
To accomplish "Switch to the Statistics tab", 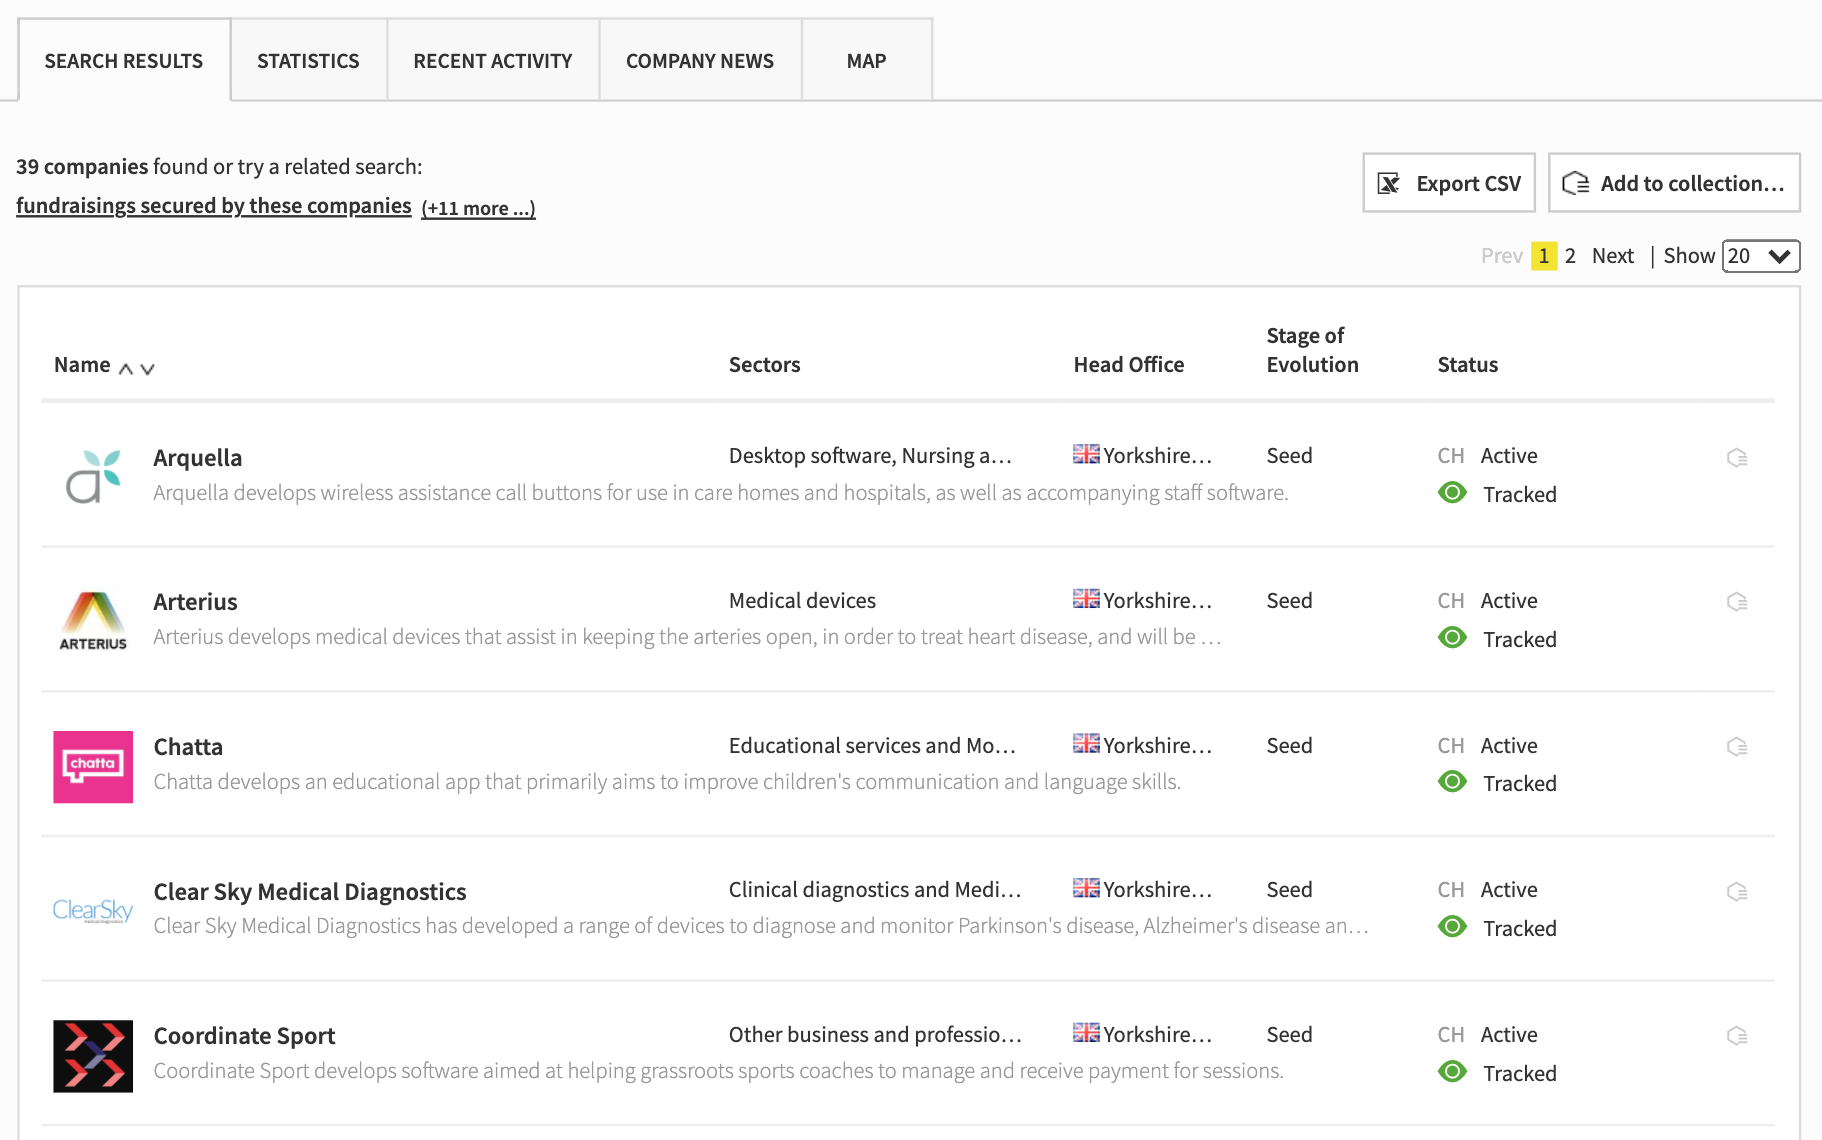I will [x=308, y=61].
